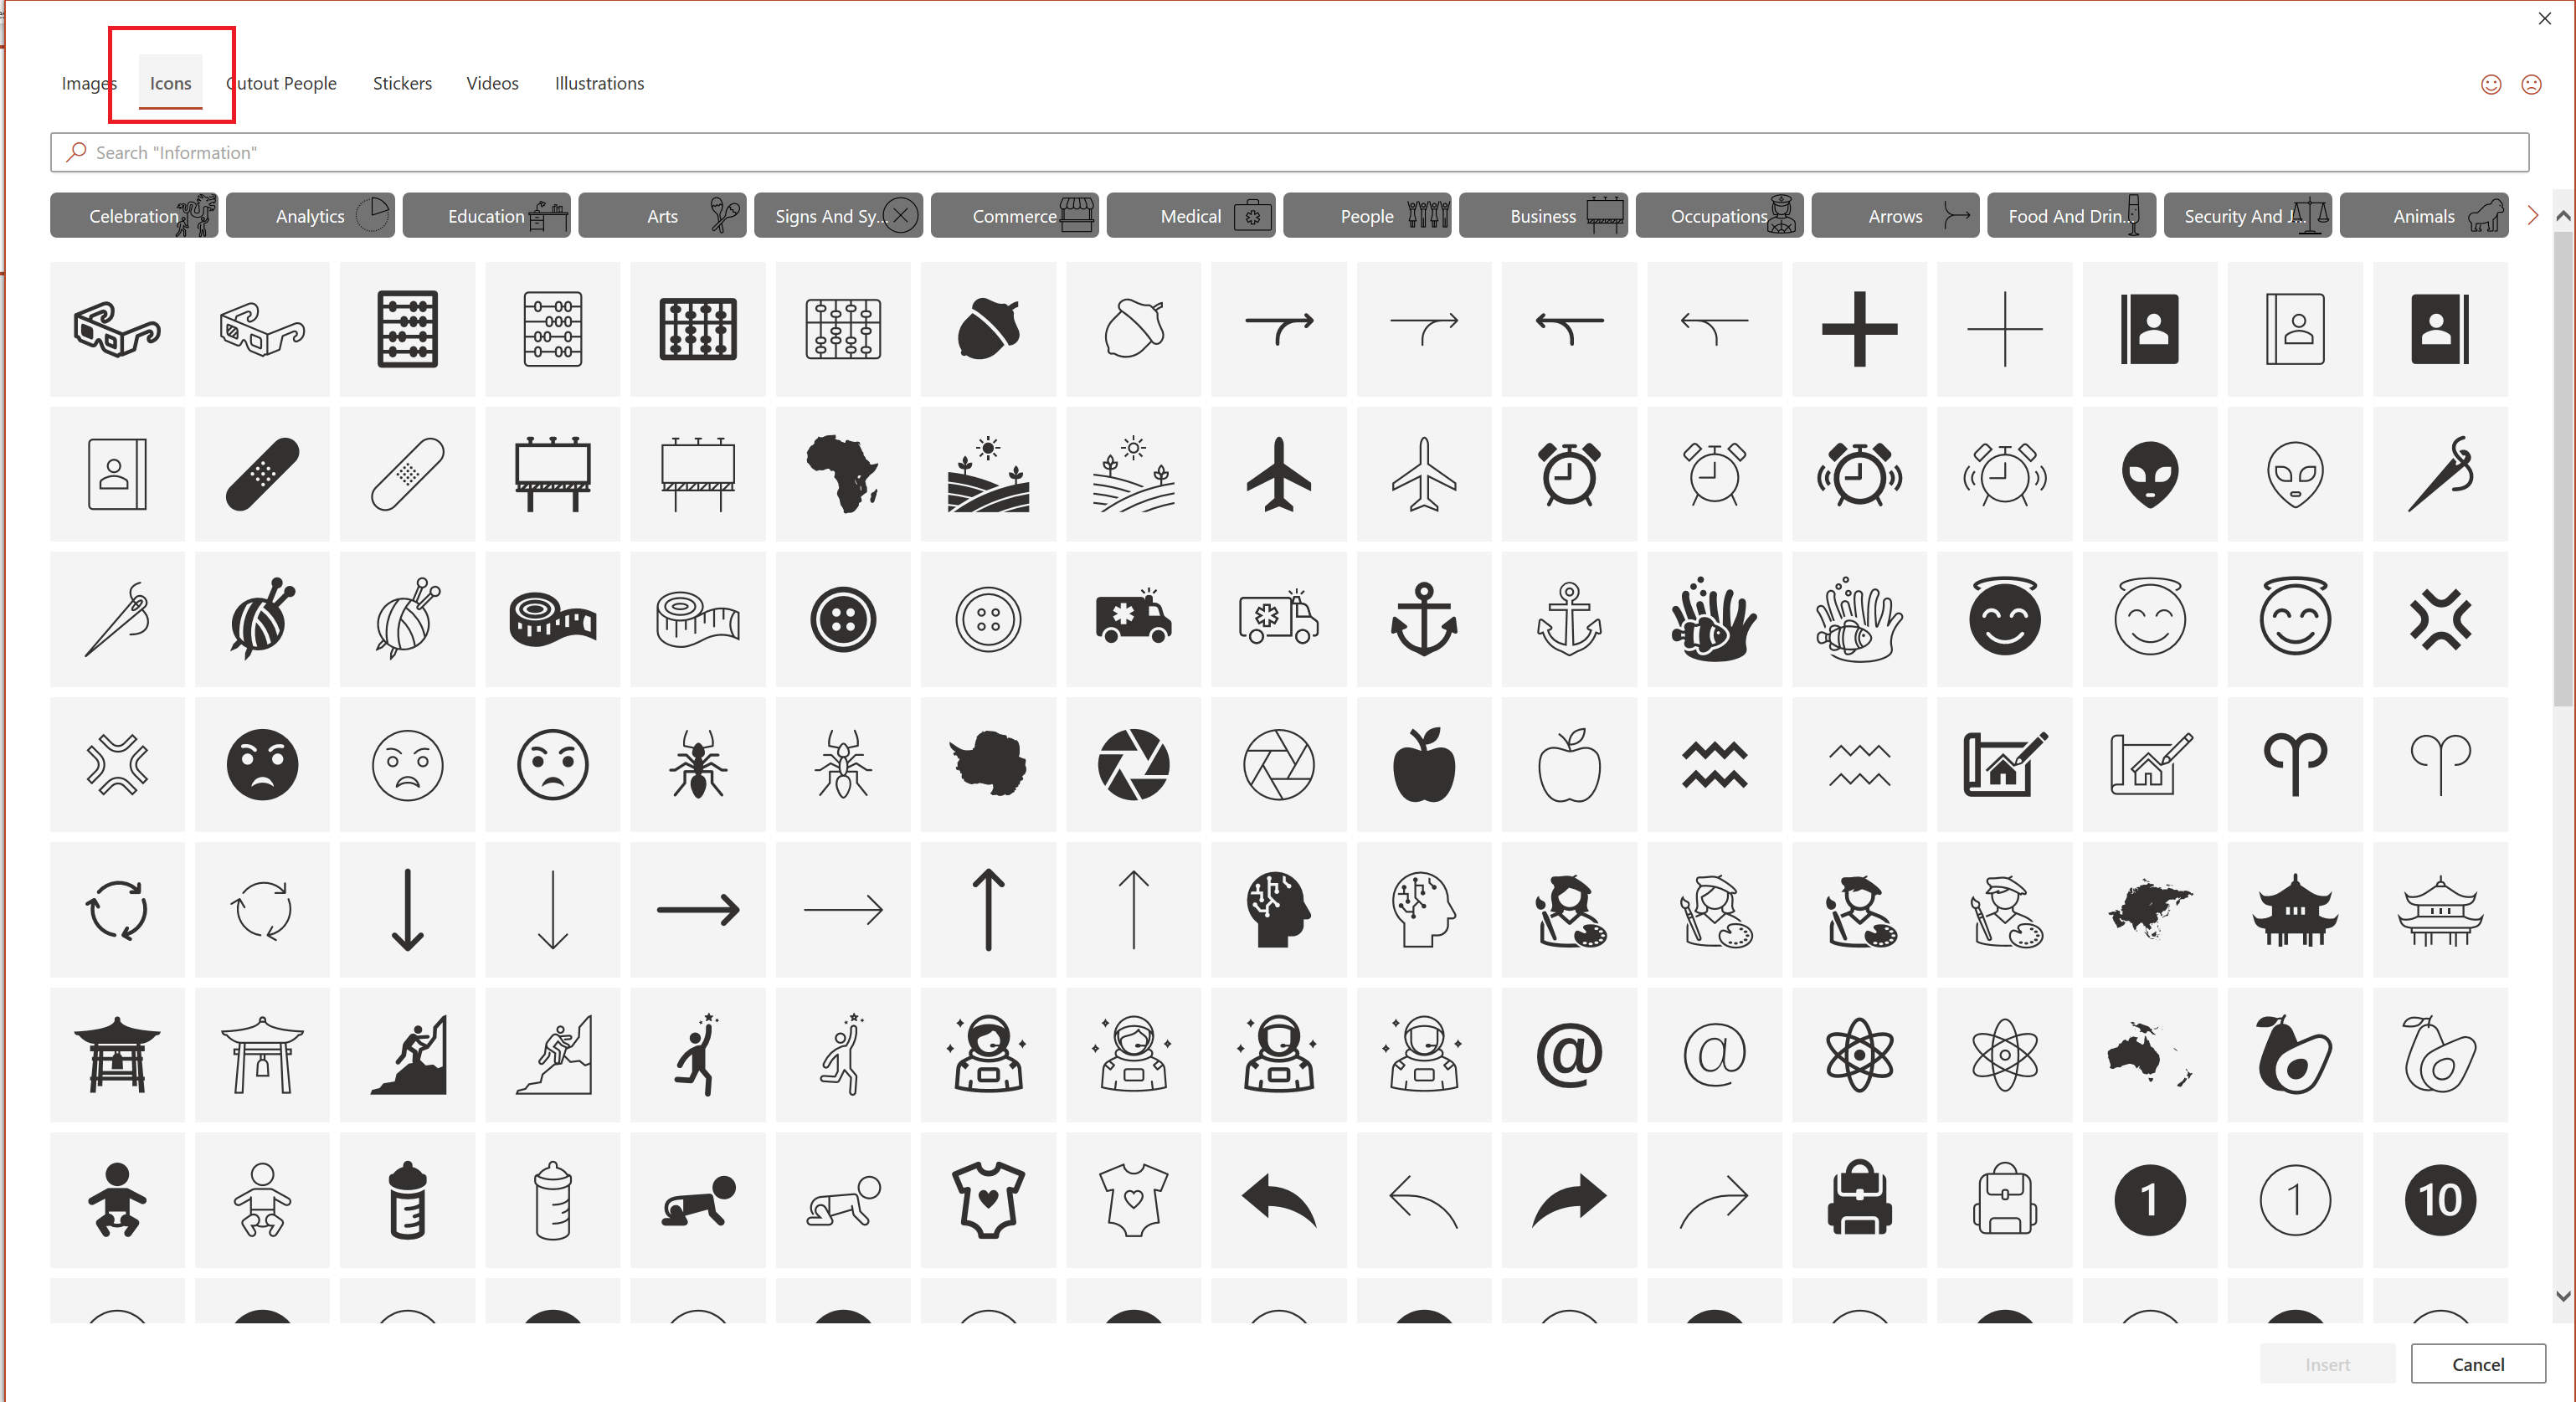Toggle the Signs And Symbols filter

coord(841,214)
